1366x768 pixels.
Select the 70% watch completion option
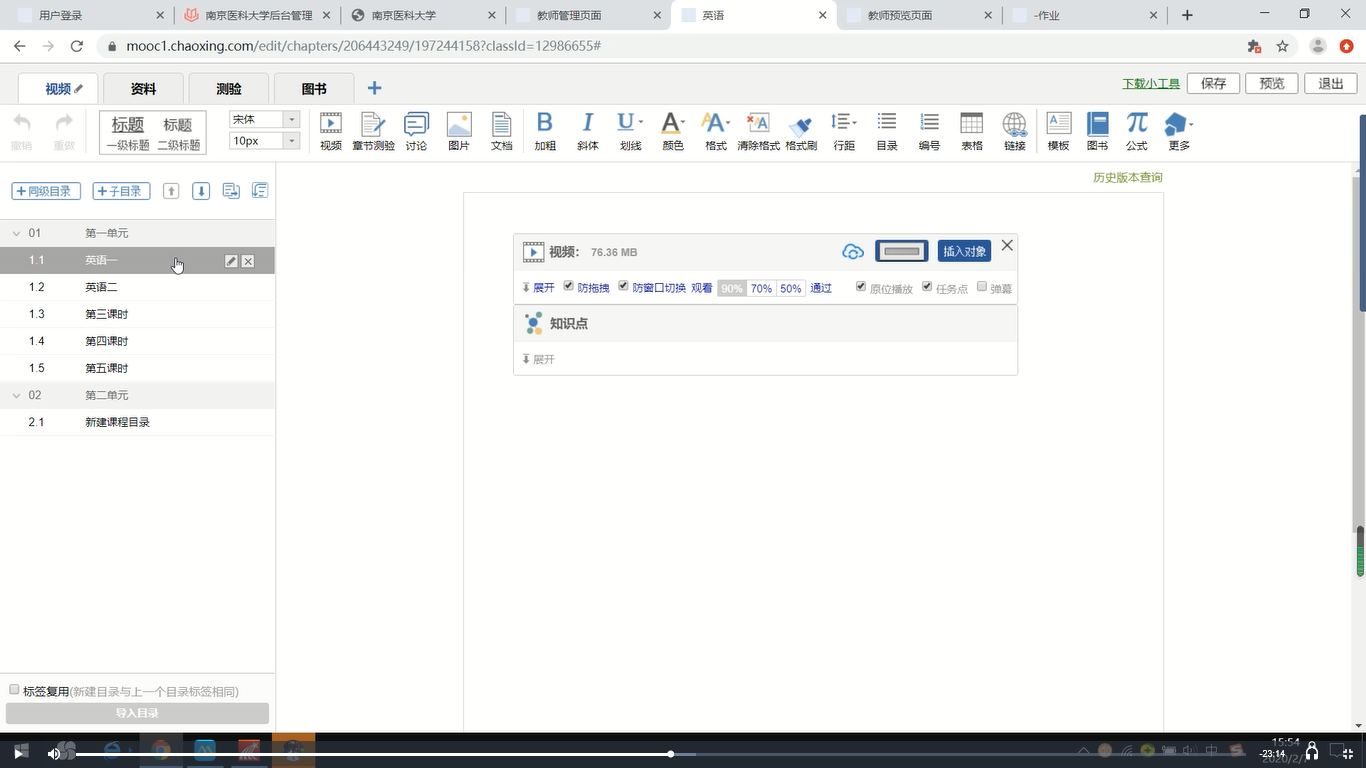tap(761, 288)
